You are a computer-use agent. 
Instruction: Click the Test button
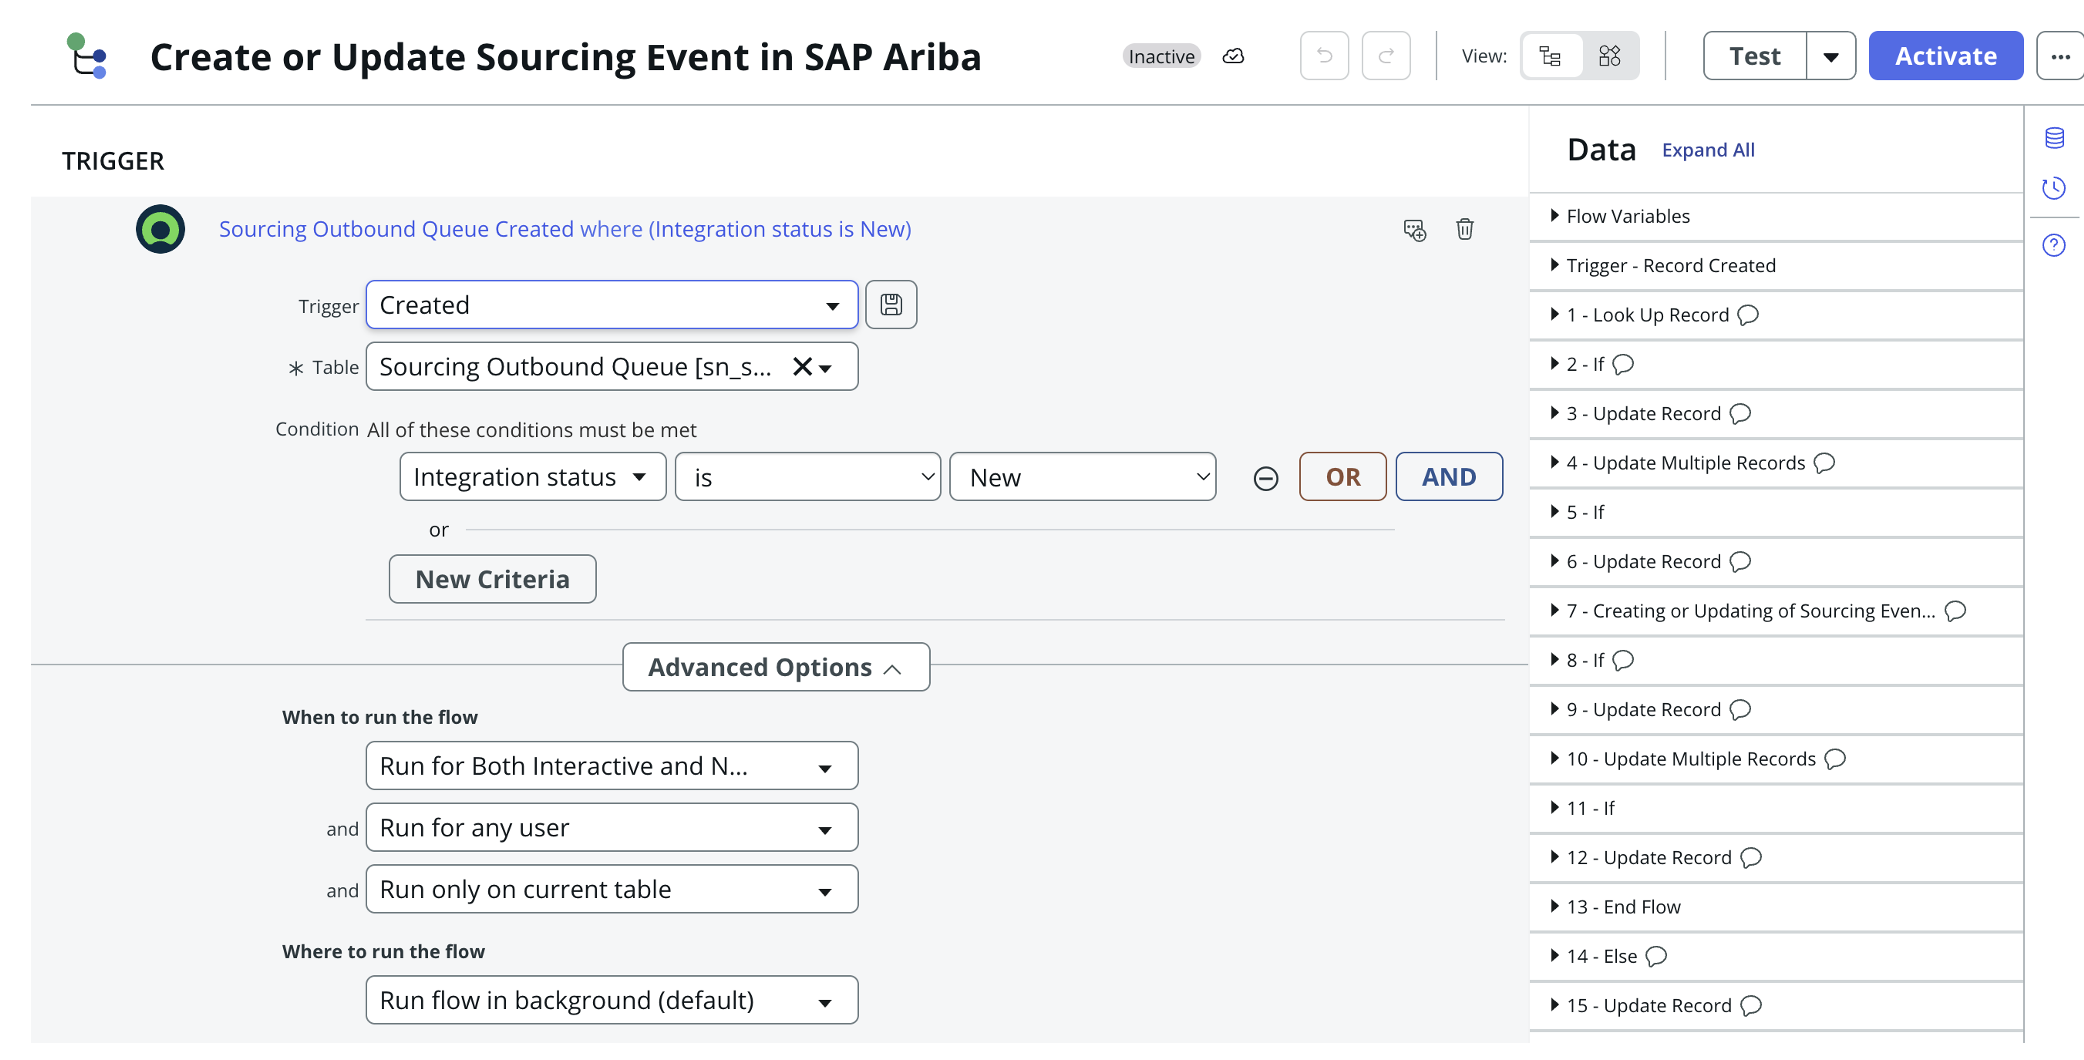point(1755,56)
